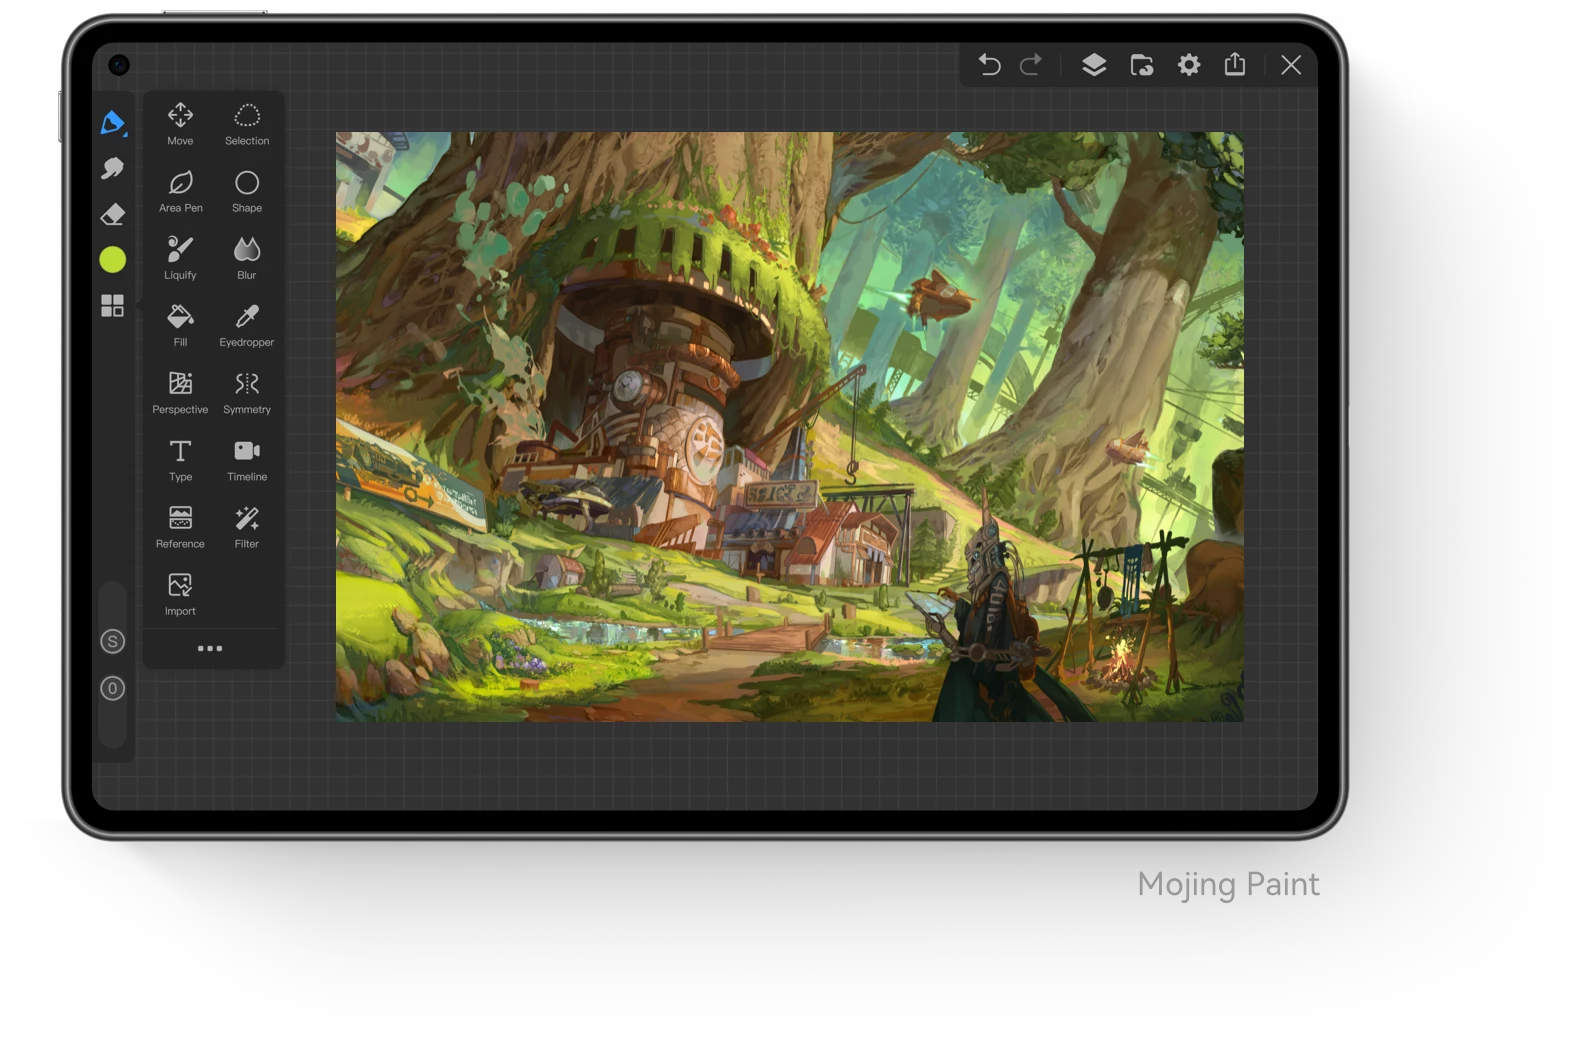
Task: Select the Move tool
Action: pos(180,124)
